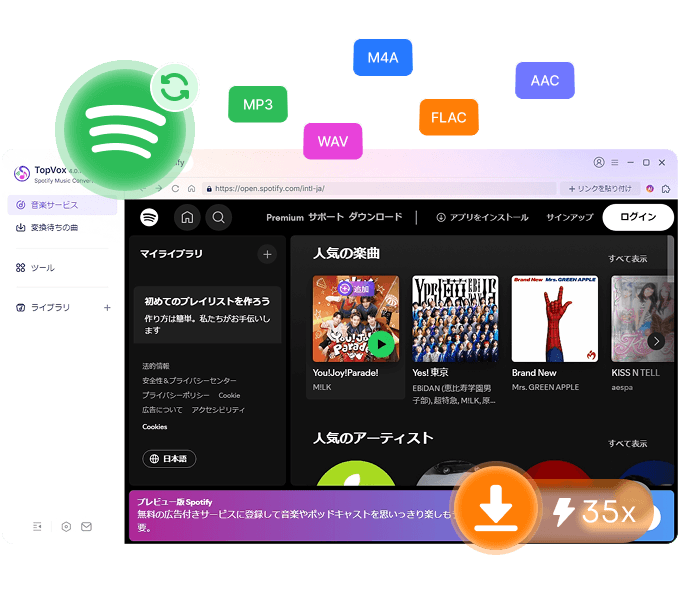Open 法的情報 link
The image size is (680, 600).
coord(156,366)
